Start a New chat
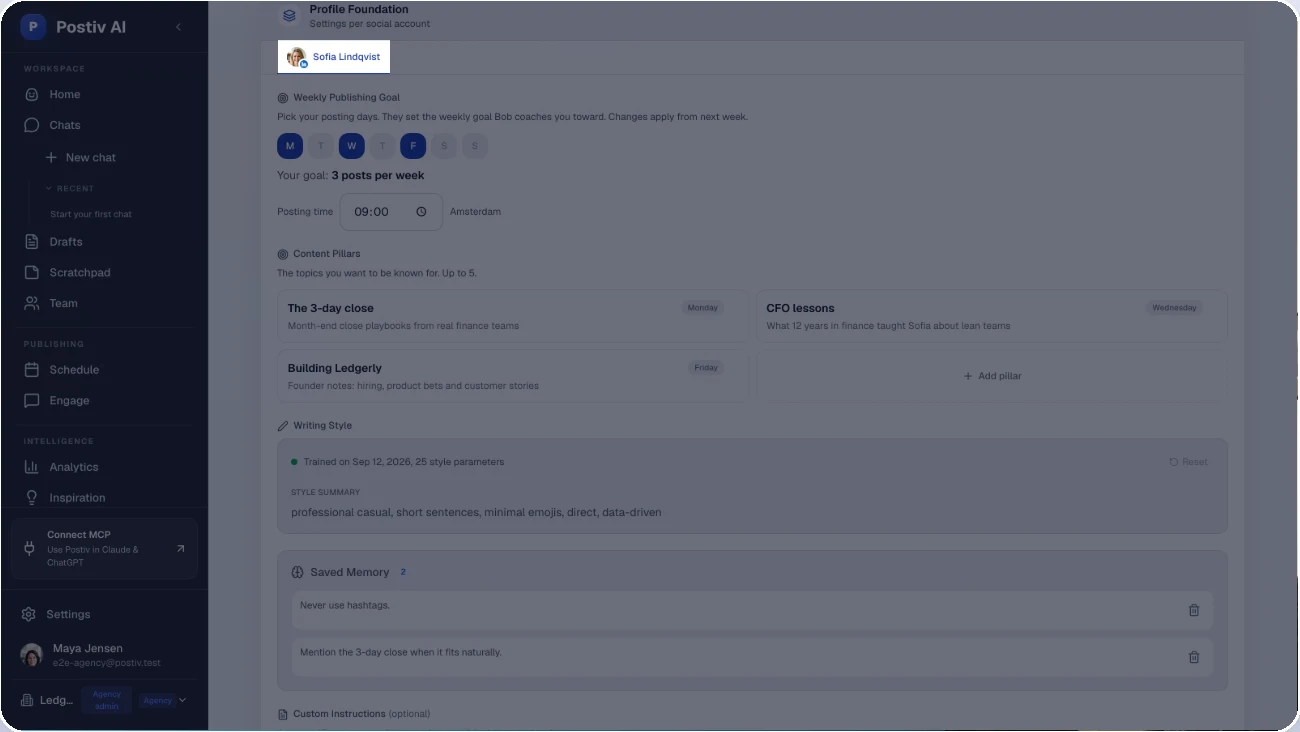Screen dimensions: 1300x732 click(x=80, y=157)
